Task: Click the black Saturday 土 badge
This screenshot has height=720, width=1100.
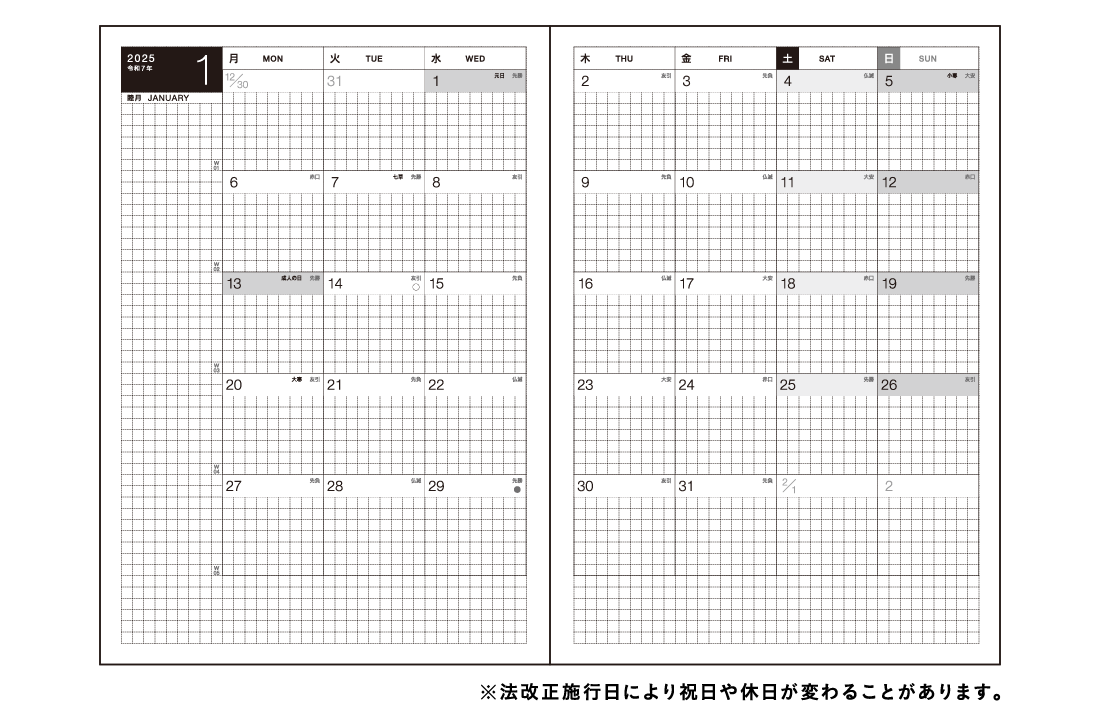Action: (787, 58)
